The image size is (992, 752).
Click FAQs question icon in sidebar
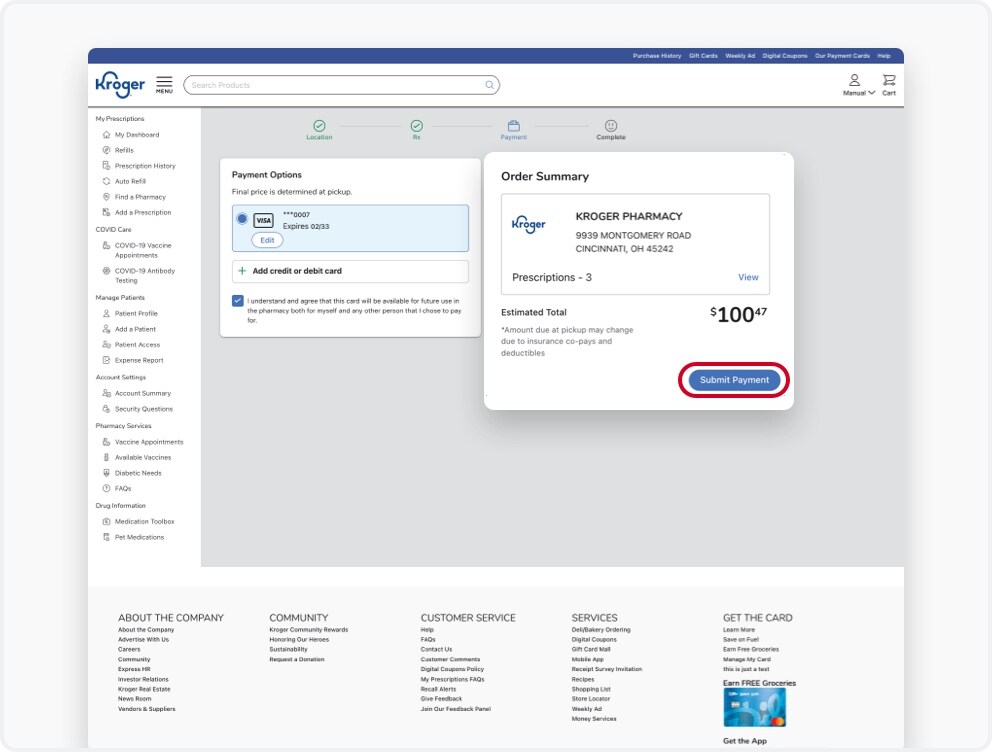[x=106, y=488]
